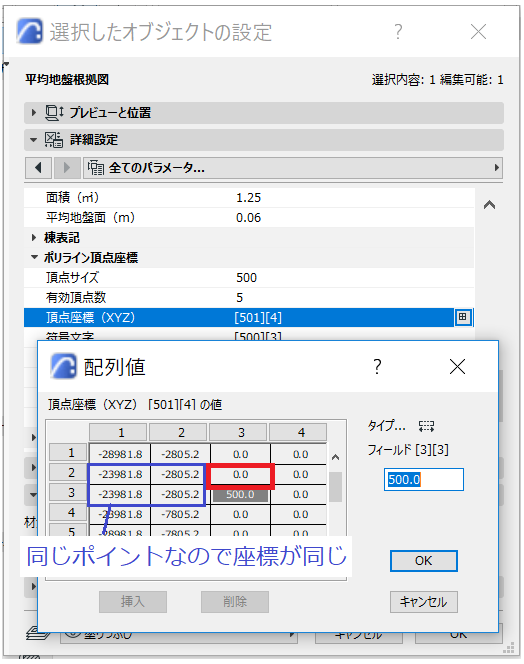Click the プレビューと位置 panel icon
Viewport: 524px width, 664px height.
[54, 113]
